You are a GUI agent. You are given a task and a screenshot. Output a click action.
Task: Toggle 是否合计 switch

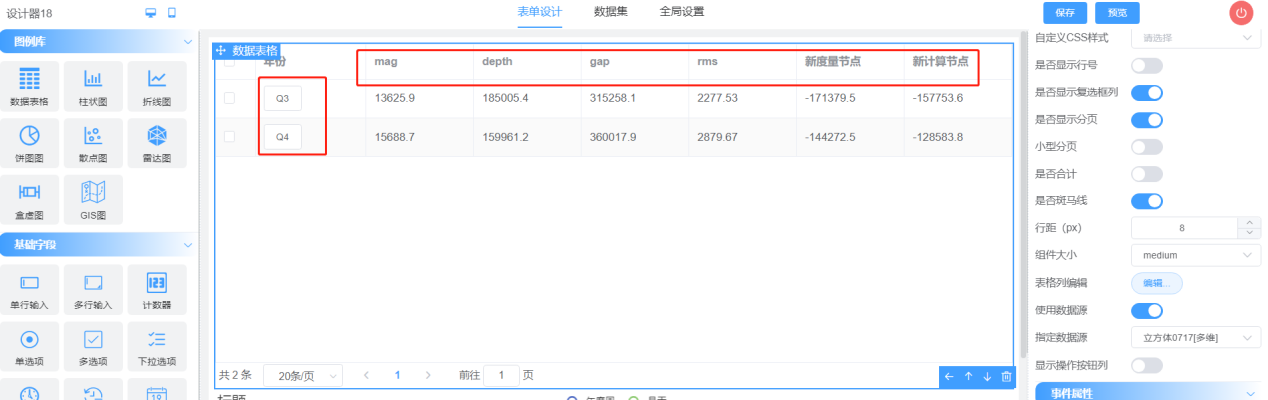[1147, 174]
